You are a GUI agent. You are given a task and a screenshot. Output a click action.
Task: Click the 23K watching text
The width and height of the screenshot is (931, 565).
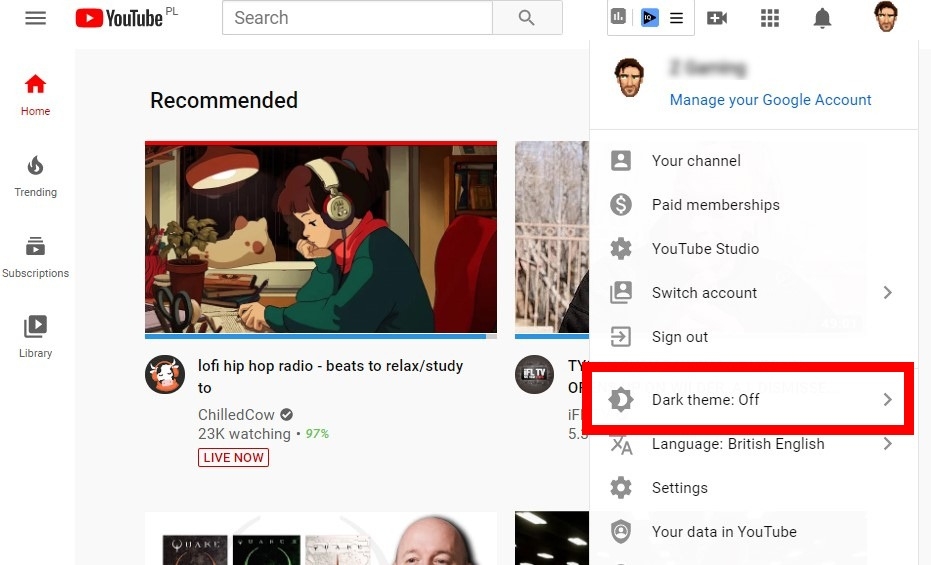244,434
